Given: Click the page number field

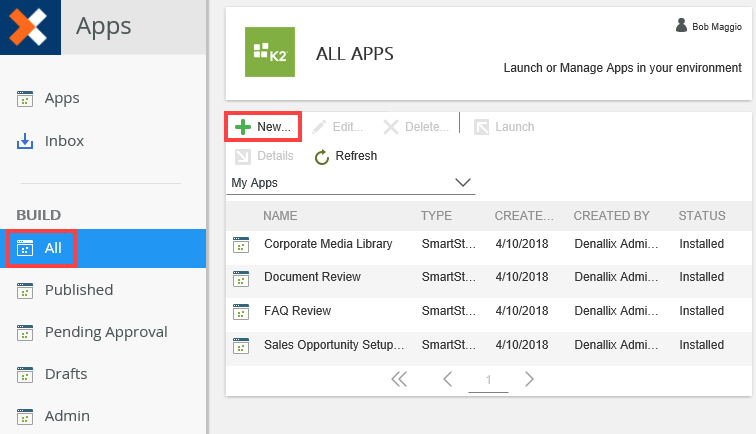Looking at the screenshot, I should [488, 381].
